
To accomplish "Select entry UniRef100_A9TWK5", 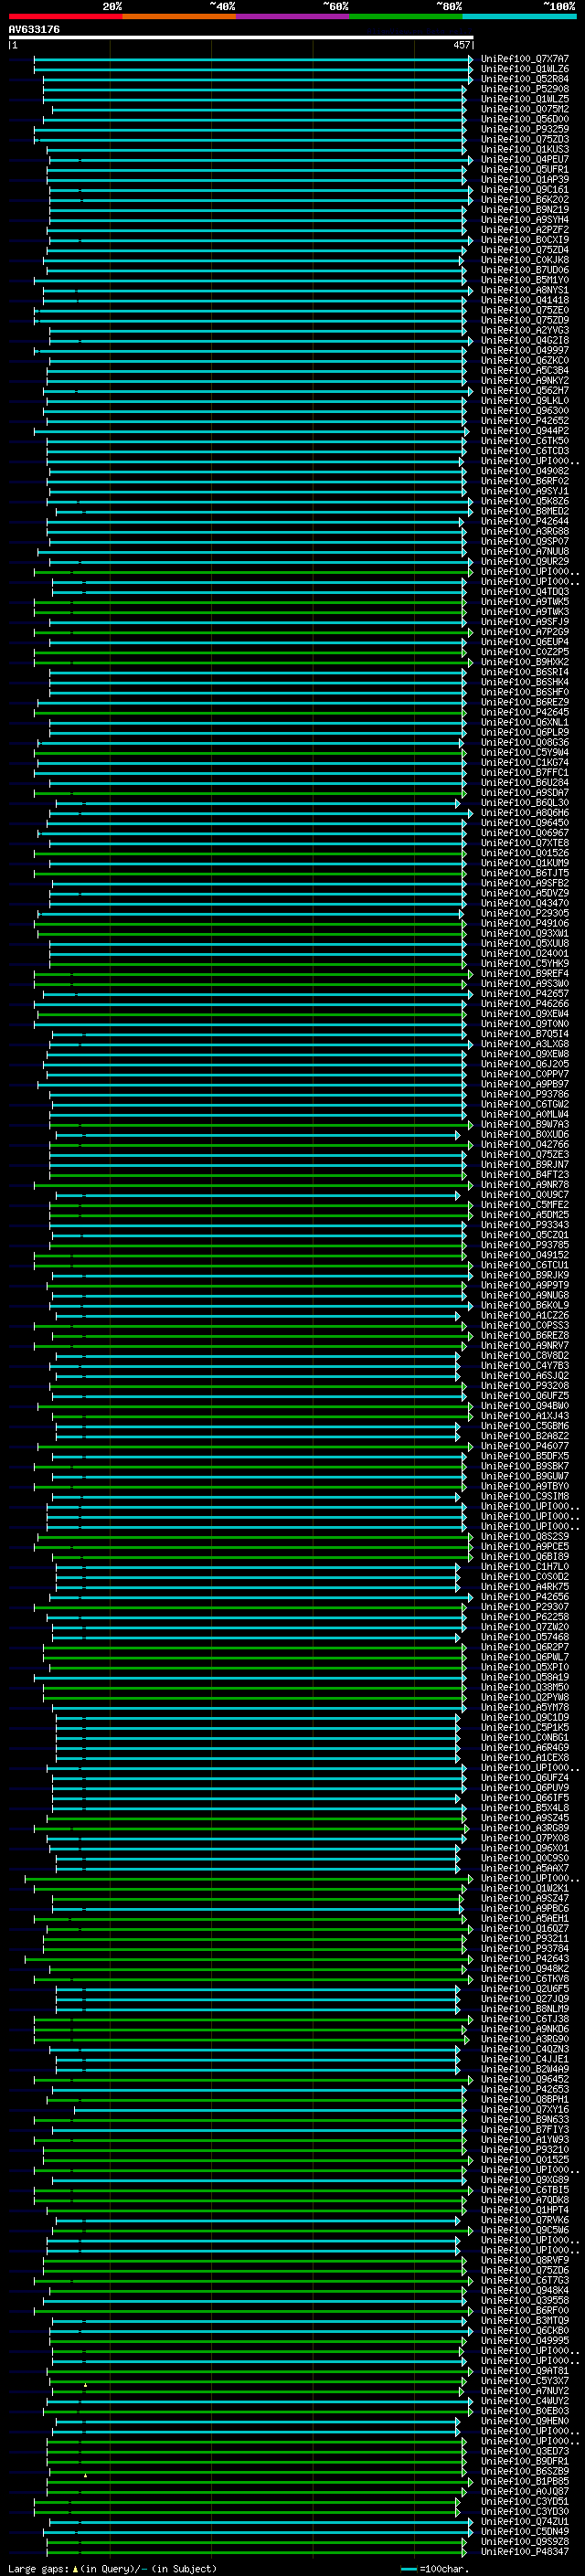I will (x=525, y=602).
